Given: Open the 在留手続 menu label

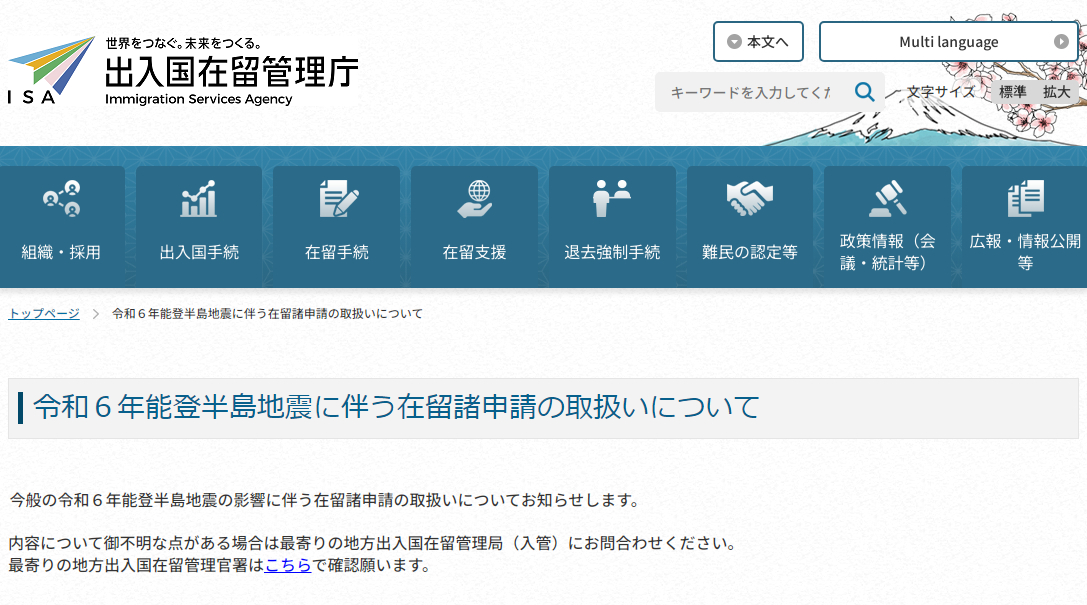Looking at the screenshot, I should click(337, 252).
